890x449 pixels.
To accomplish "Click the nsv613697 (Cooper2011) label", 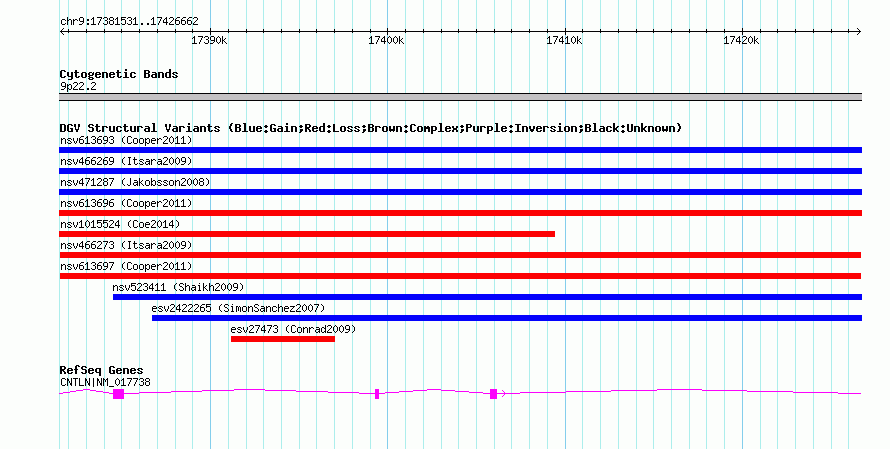I will pos(126,266).
